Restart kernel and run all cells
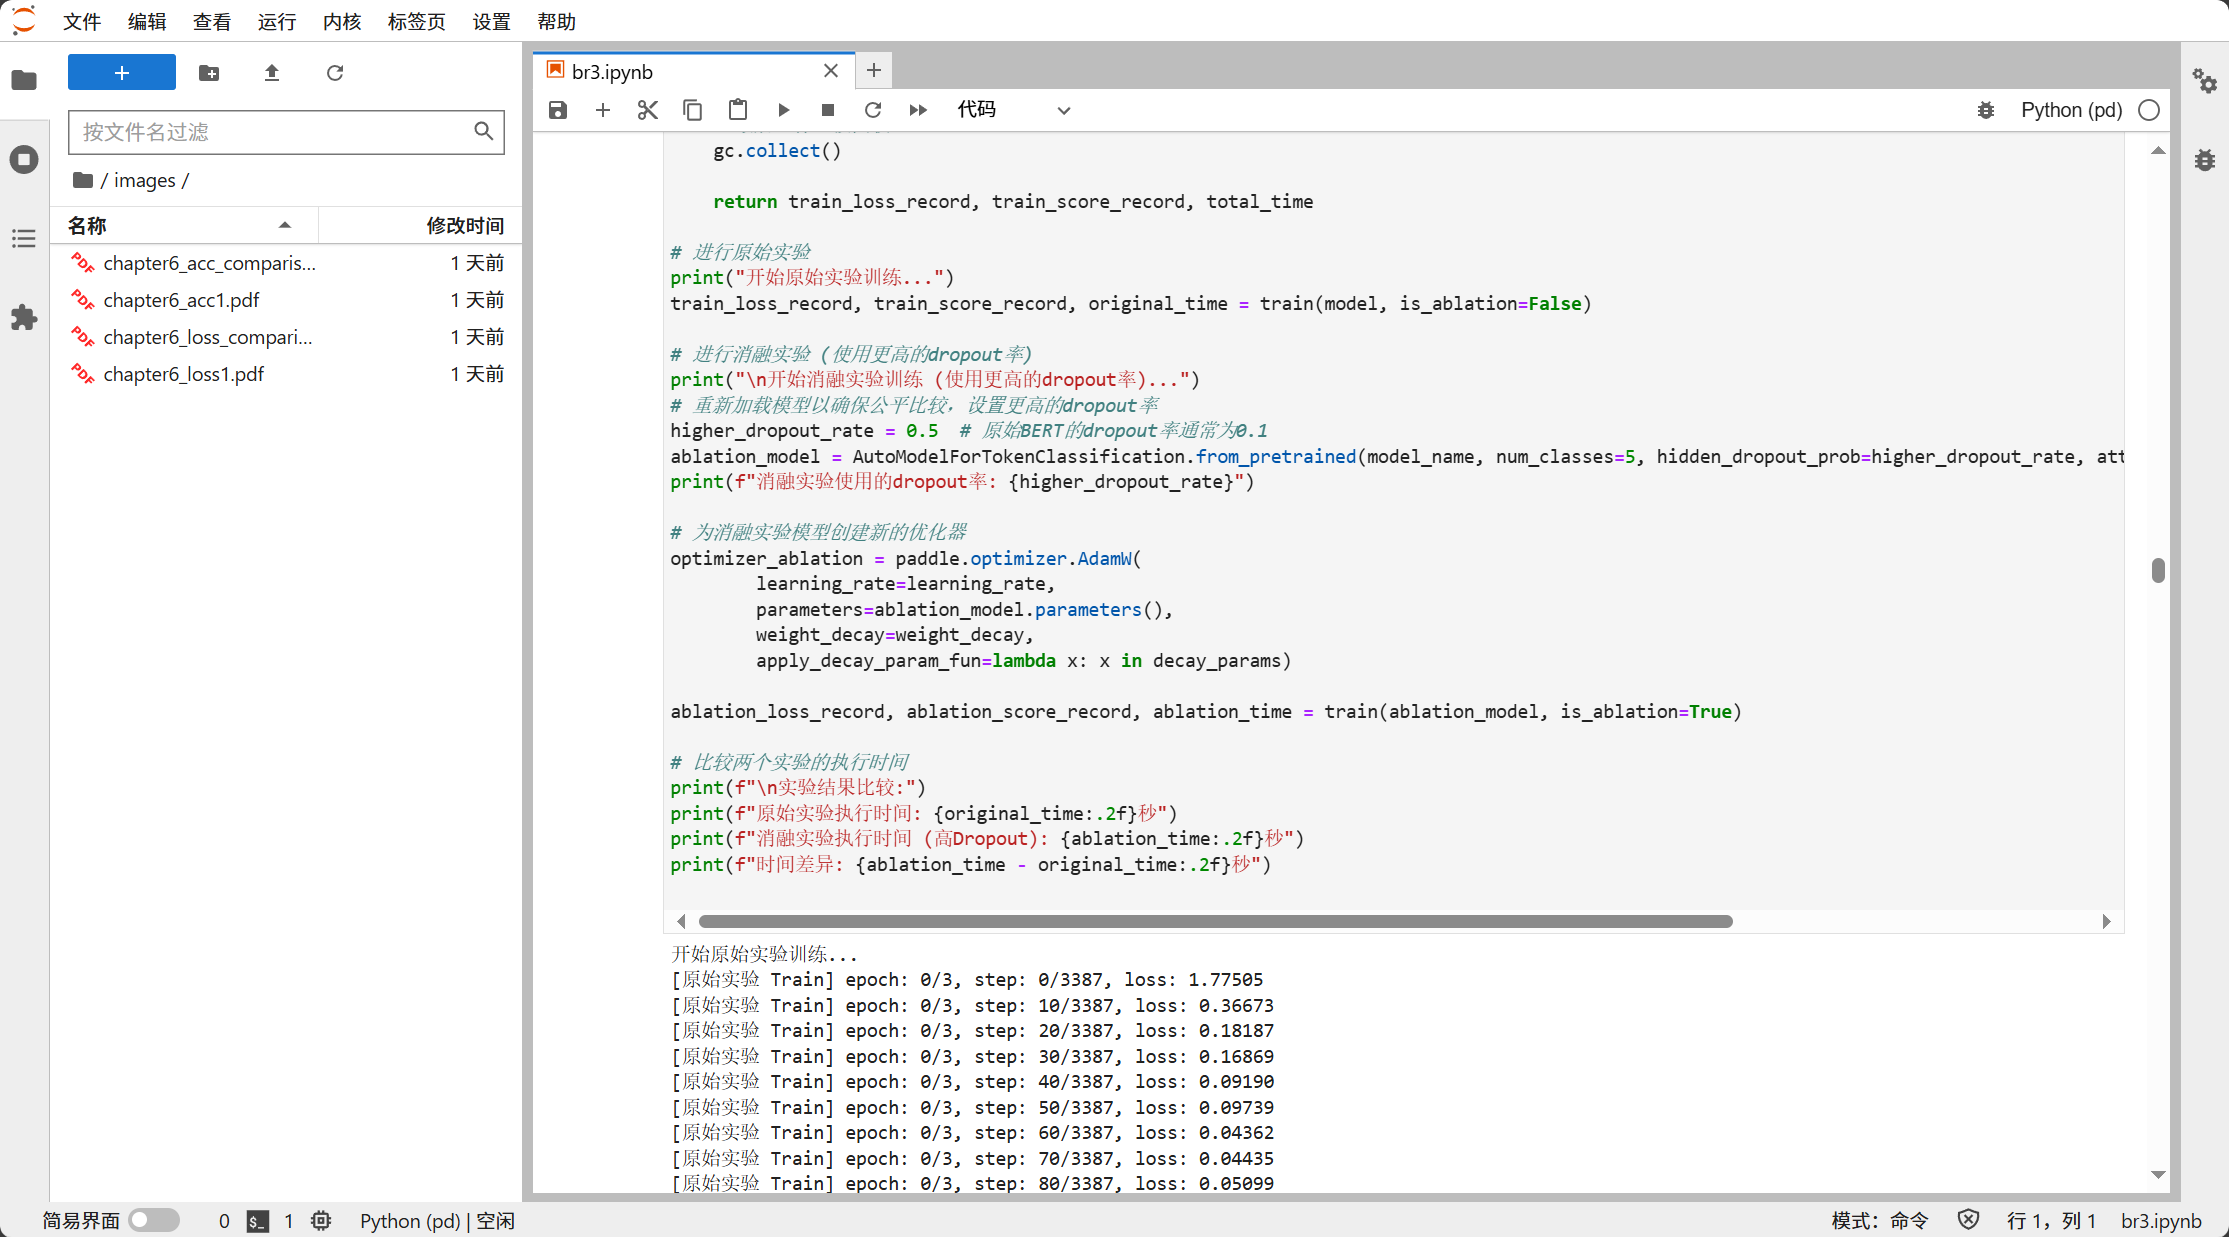The height and width of the screenshot is (1237, 2229). coord(918,110)
